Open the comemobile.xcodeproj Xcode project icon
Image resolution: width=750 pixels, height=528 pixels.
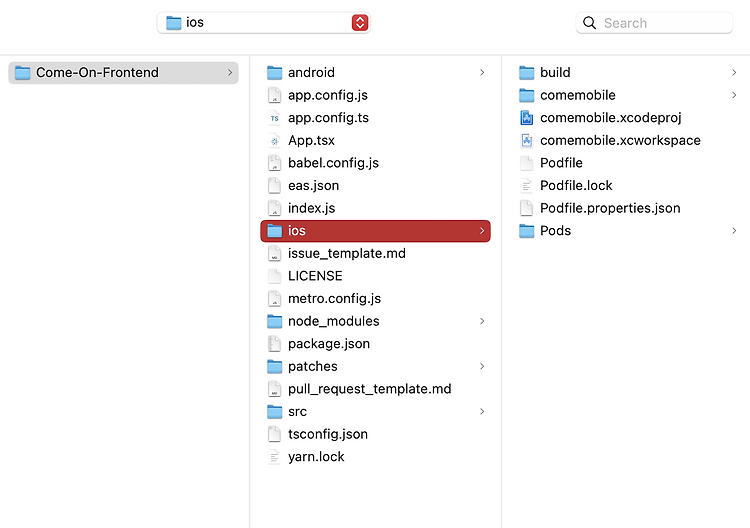[x=527, y=118]
